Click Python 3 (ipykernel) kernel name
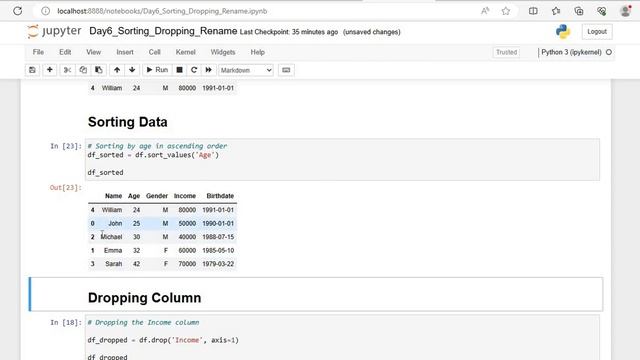This screenshot has width=640, height=360. [571, 52]
